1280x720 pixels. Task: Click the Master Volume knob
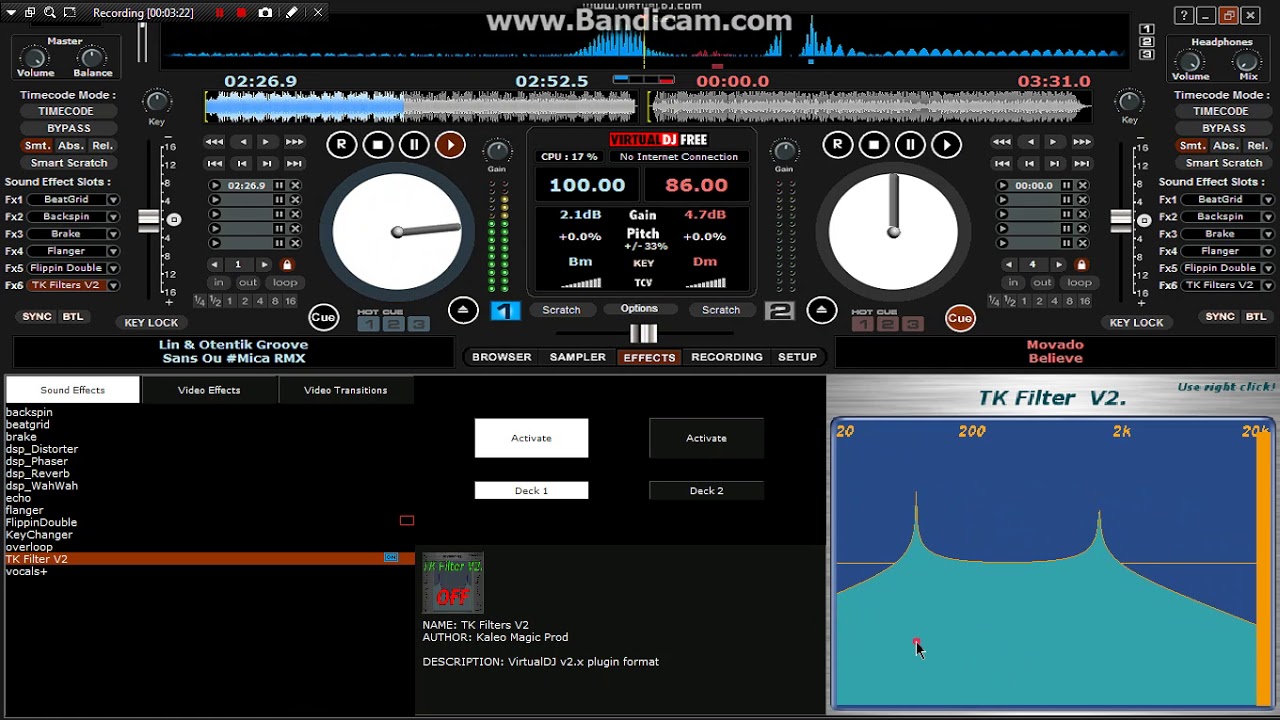pos(35,58)
